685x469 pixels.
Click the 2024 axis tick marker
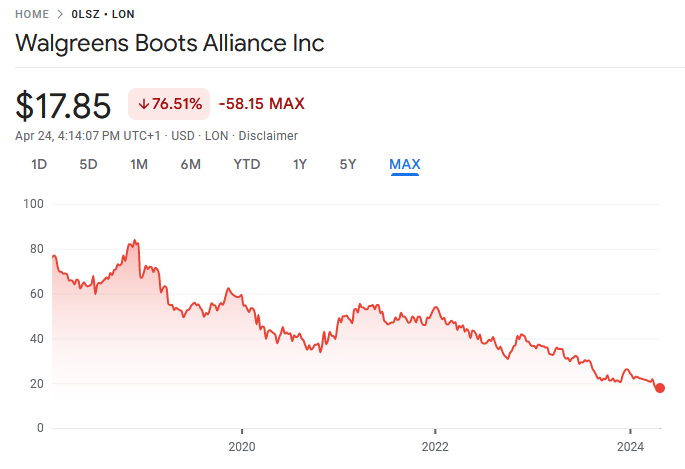[x=630, y=431]
